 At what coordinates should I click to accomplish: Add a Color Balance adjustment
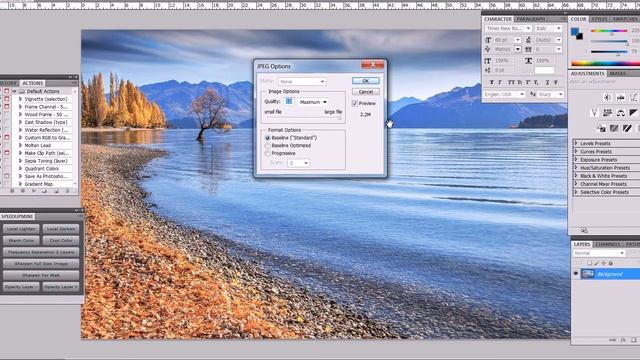[x=620, y=113]
